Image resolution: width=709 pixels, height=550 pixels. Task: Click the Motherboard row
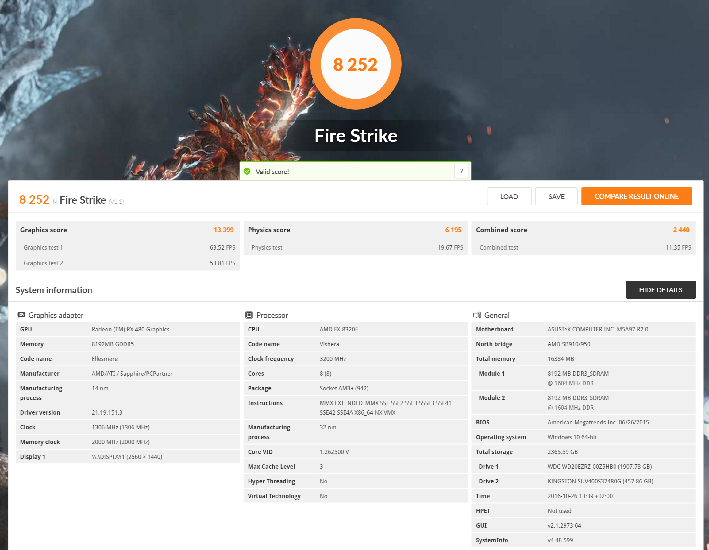pos(583,329)
